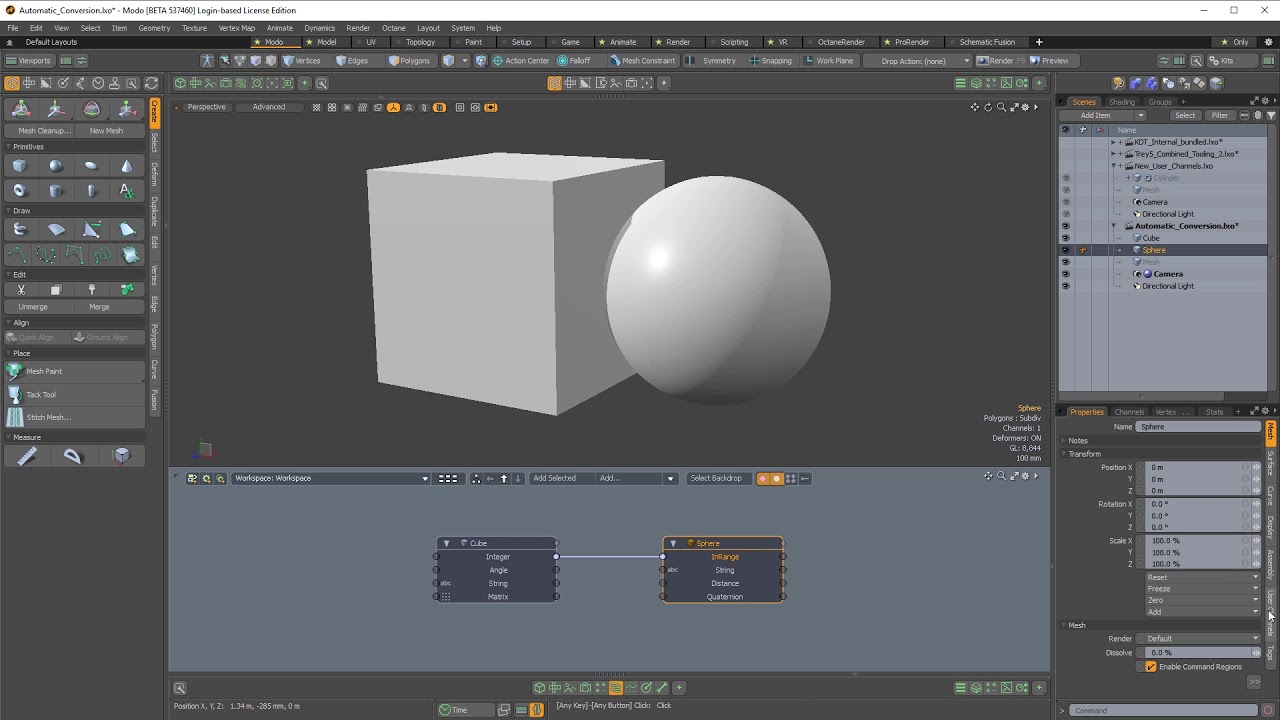Screen dimensions: 1280x720
Task: Open the Work Plane options
Action: click(x=828, y=60)
